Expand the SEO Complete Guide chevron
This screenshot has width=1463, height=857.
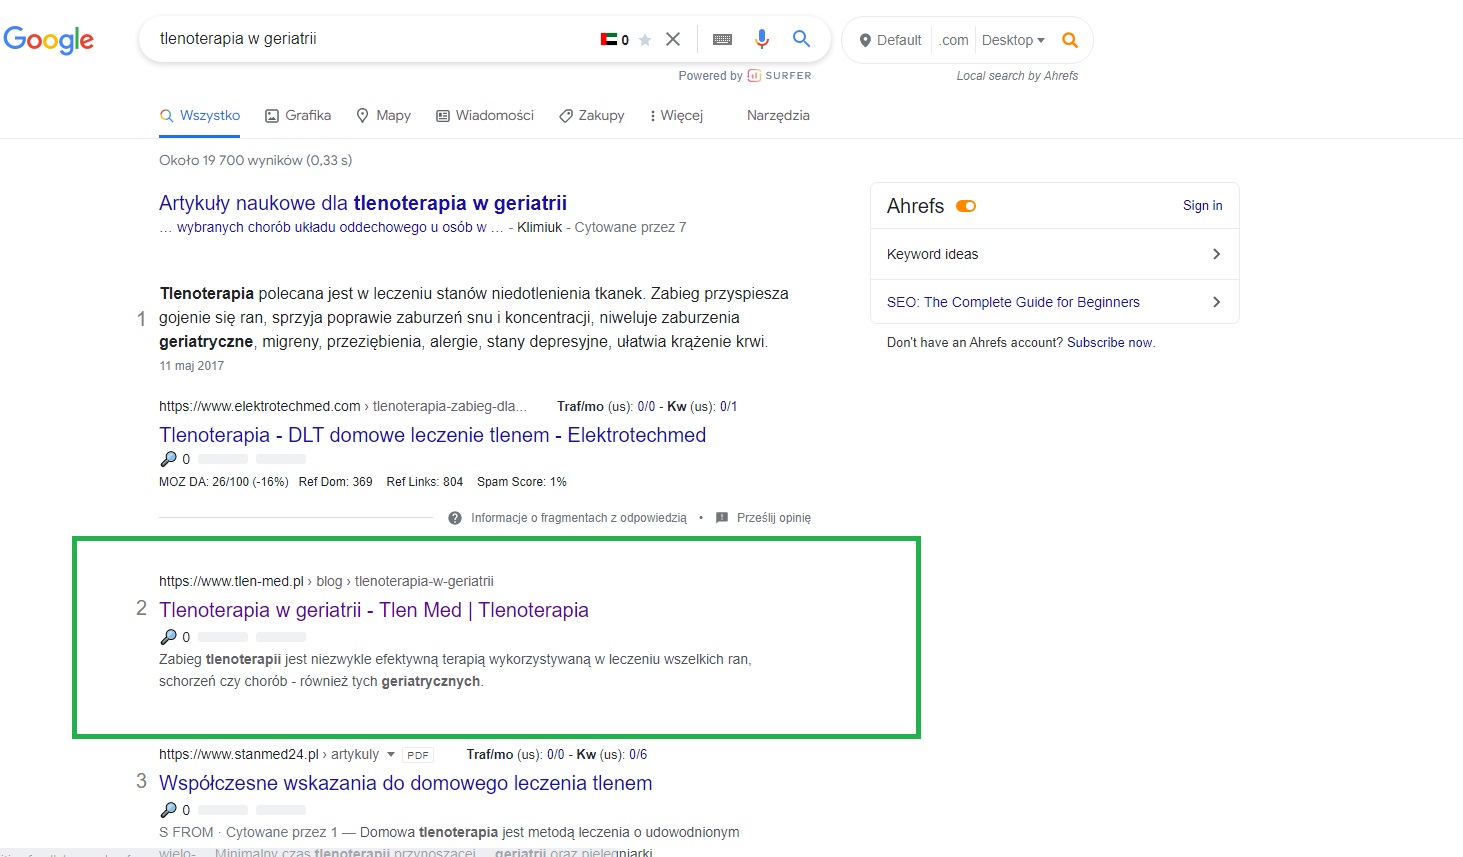click(1216, 302)
